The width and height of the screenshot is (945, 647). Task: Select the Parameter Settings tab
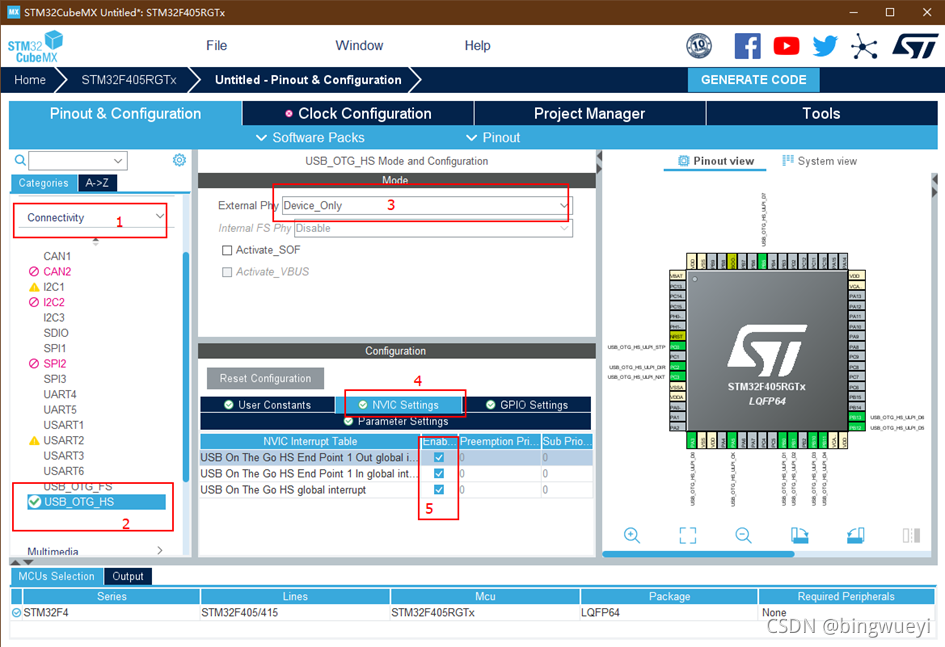pyautogui.click(x=395, y=421)
